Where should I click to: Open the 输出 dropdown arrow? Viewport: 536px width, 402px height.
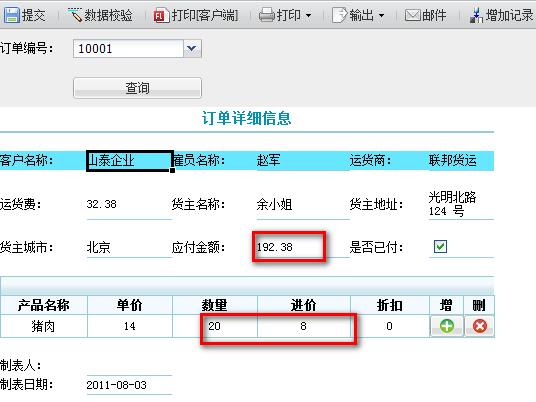(x=381, y=16)
